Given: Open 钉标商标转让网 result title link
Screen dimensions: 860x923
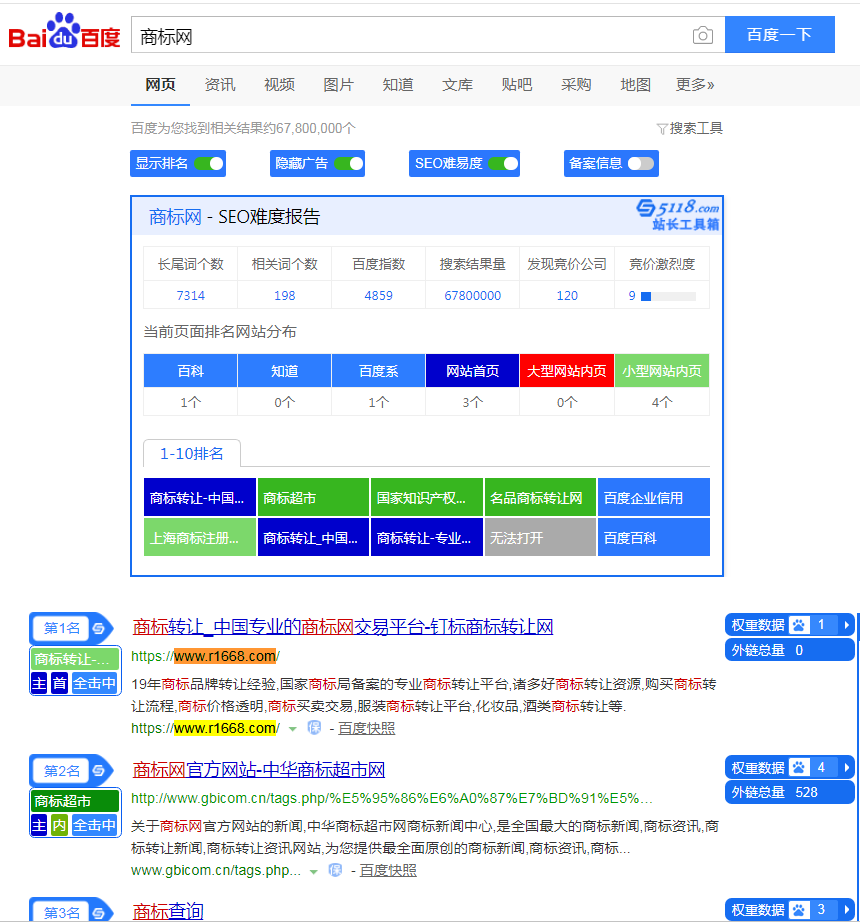Looking at the screenshot, I should (x=343, y=627).
